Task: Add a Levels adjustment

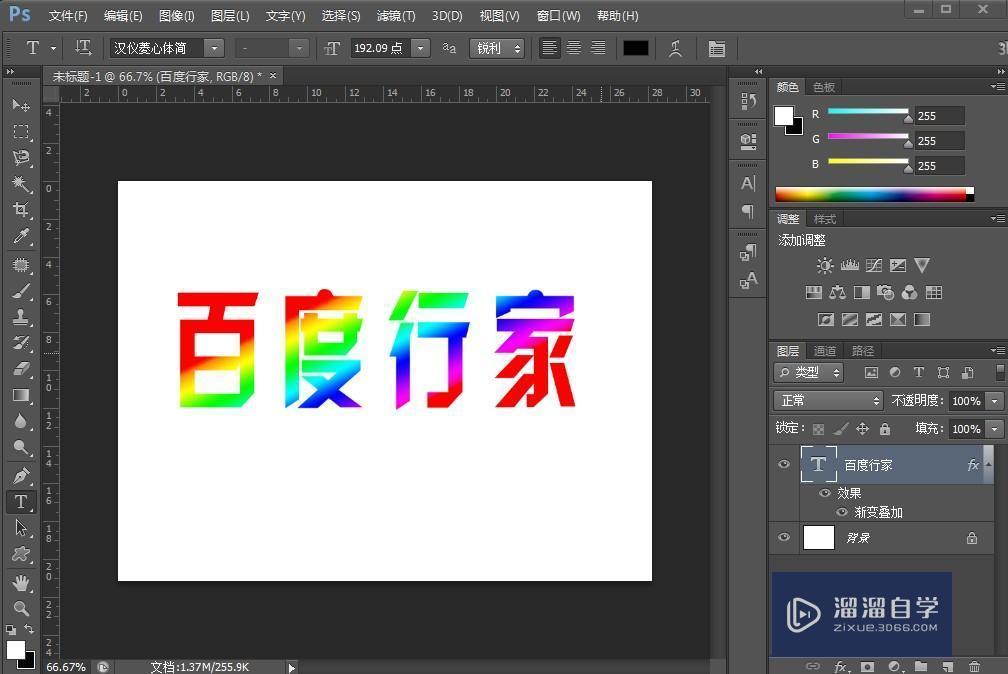Action: tap(850, 265)
